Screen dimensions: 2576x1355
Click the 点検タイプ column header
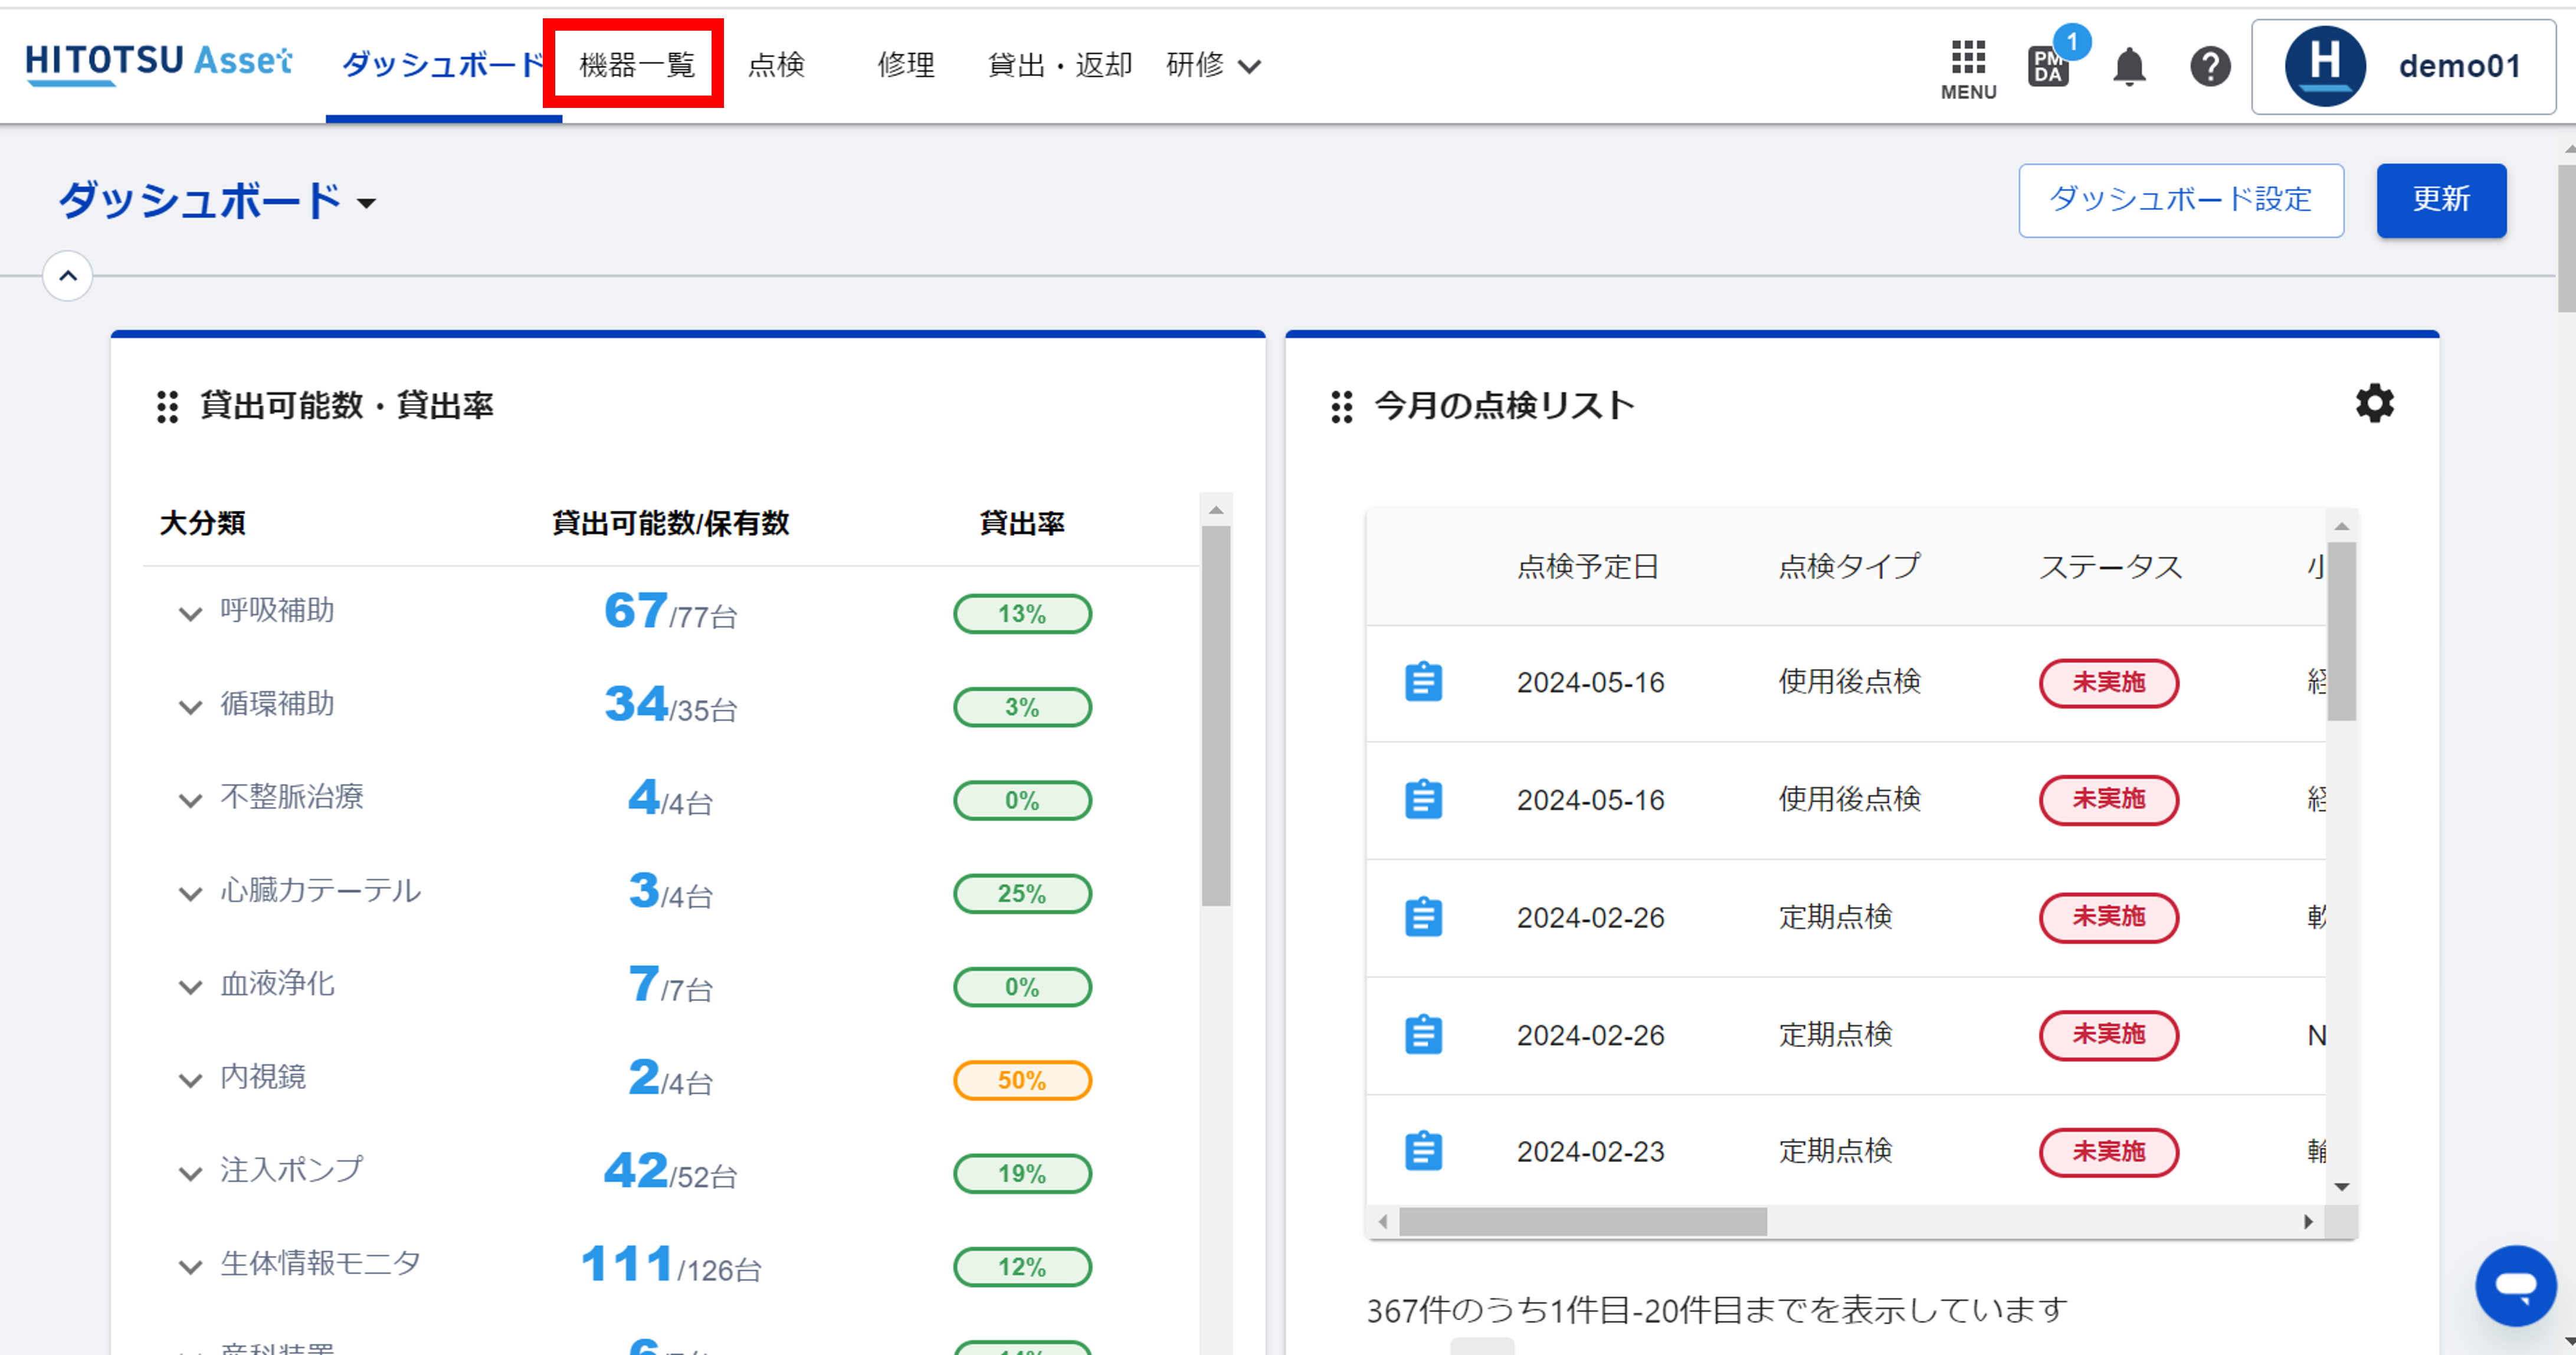coord(1849,567)
